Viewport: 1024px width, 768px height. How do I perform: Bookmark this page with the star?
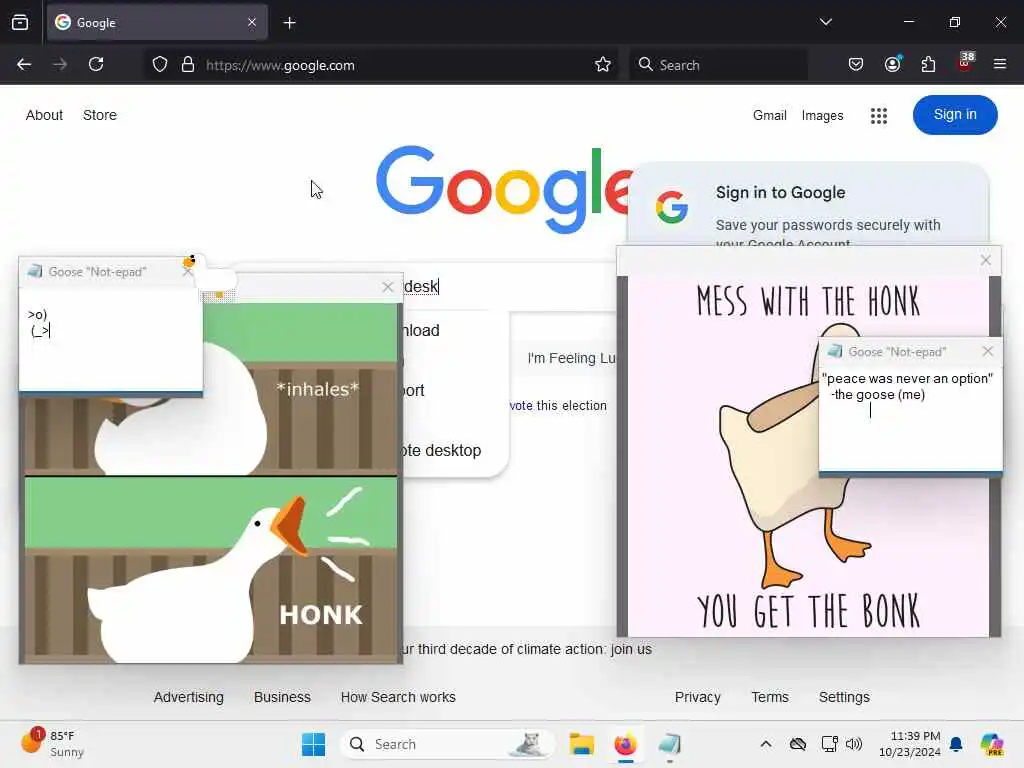click(x=603, y=65)
